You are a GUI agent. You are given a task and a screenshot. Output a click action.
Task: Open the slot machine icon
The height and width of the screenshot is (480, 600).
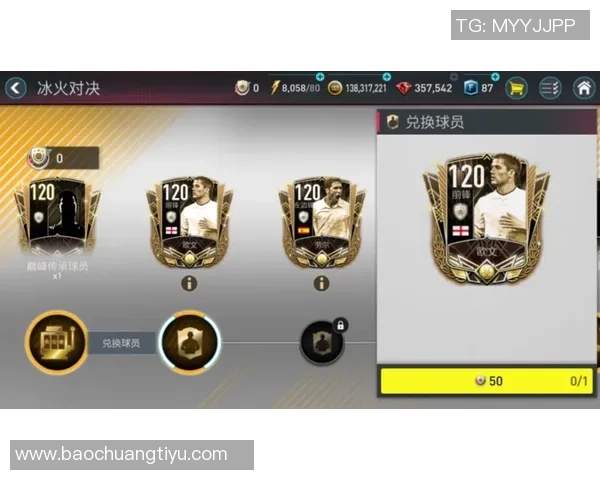coord(57,342)
